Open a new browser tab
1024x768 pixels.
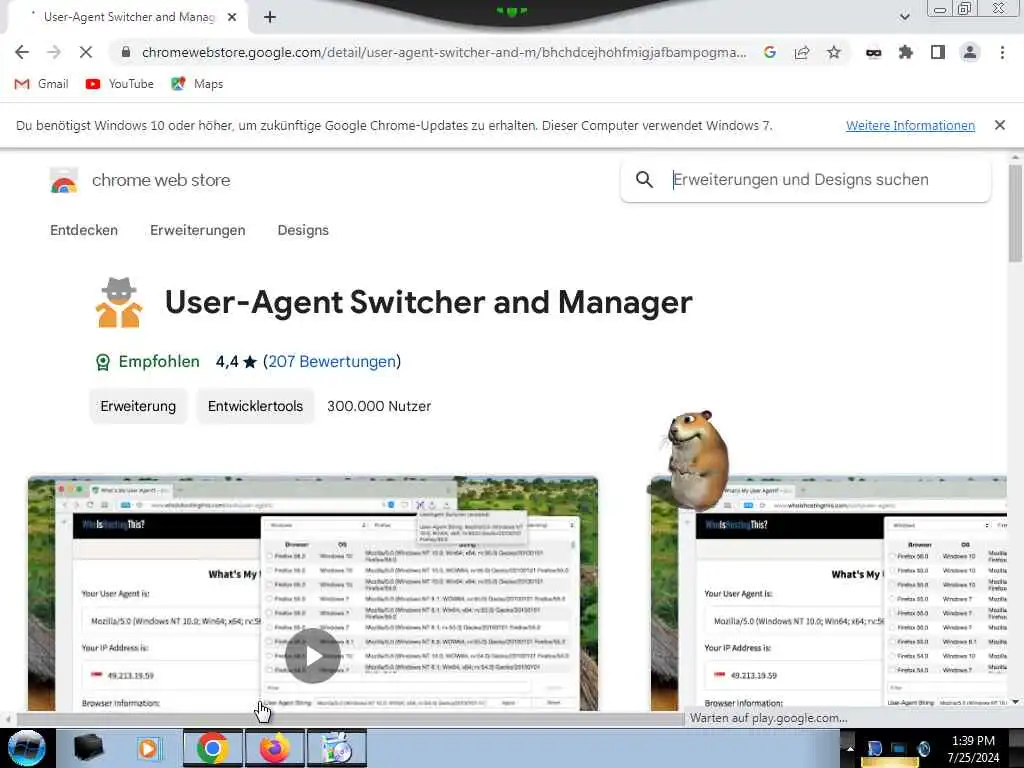click(270, 18)
